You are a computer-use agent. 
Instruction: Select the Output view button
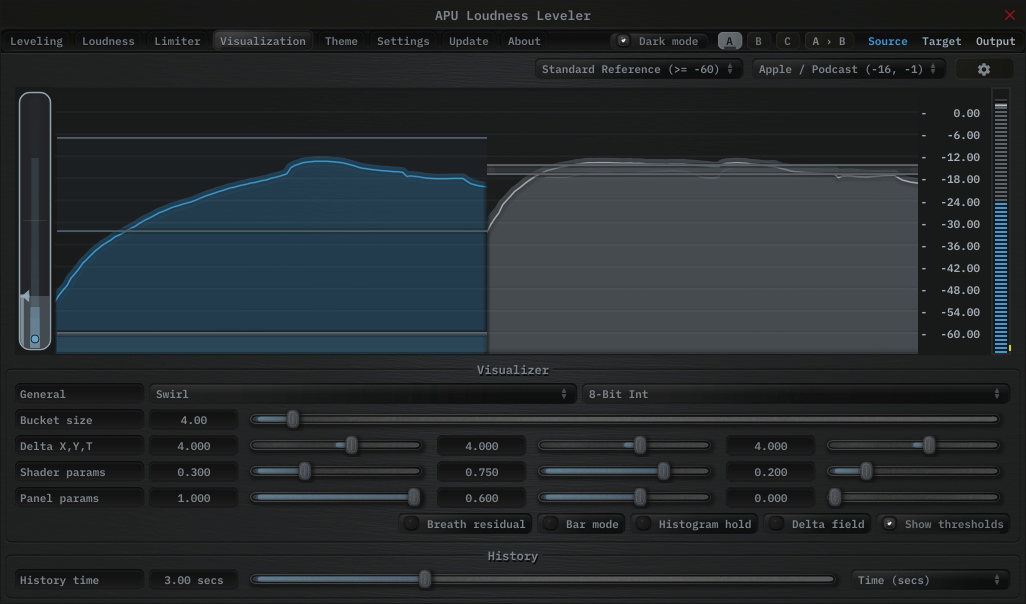(995, 41)
